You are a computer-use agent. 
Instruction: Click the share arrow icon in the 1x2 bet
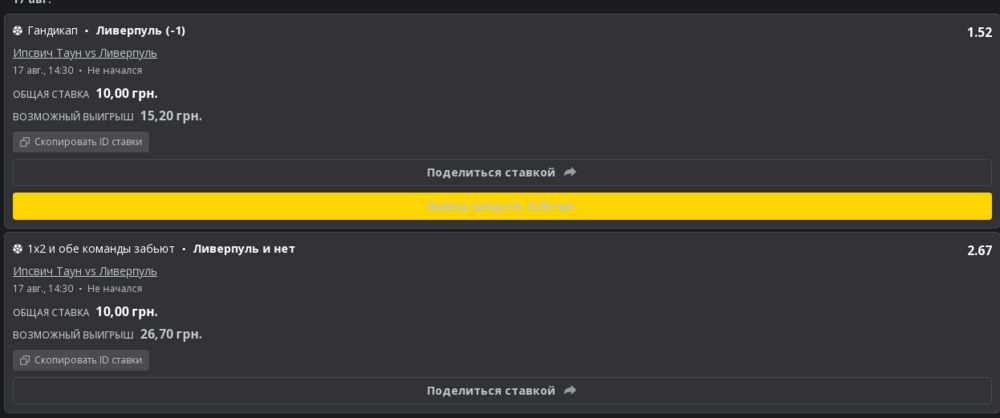tap(570, 391)
